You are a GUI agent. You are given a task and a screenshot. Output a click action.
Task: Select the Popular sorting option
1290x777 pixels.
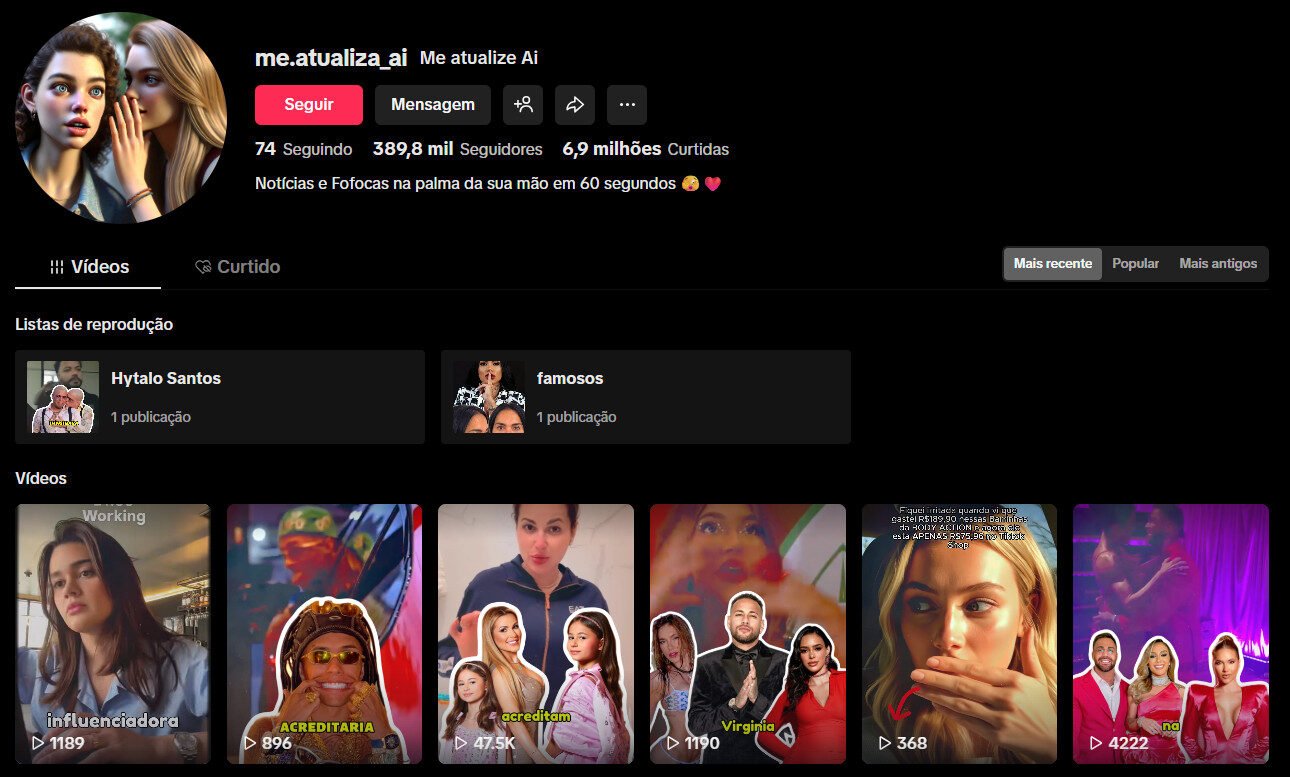(1135, 263)
